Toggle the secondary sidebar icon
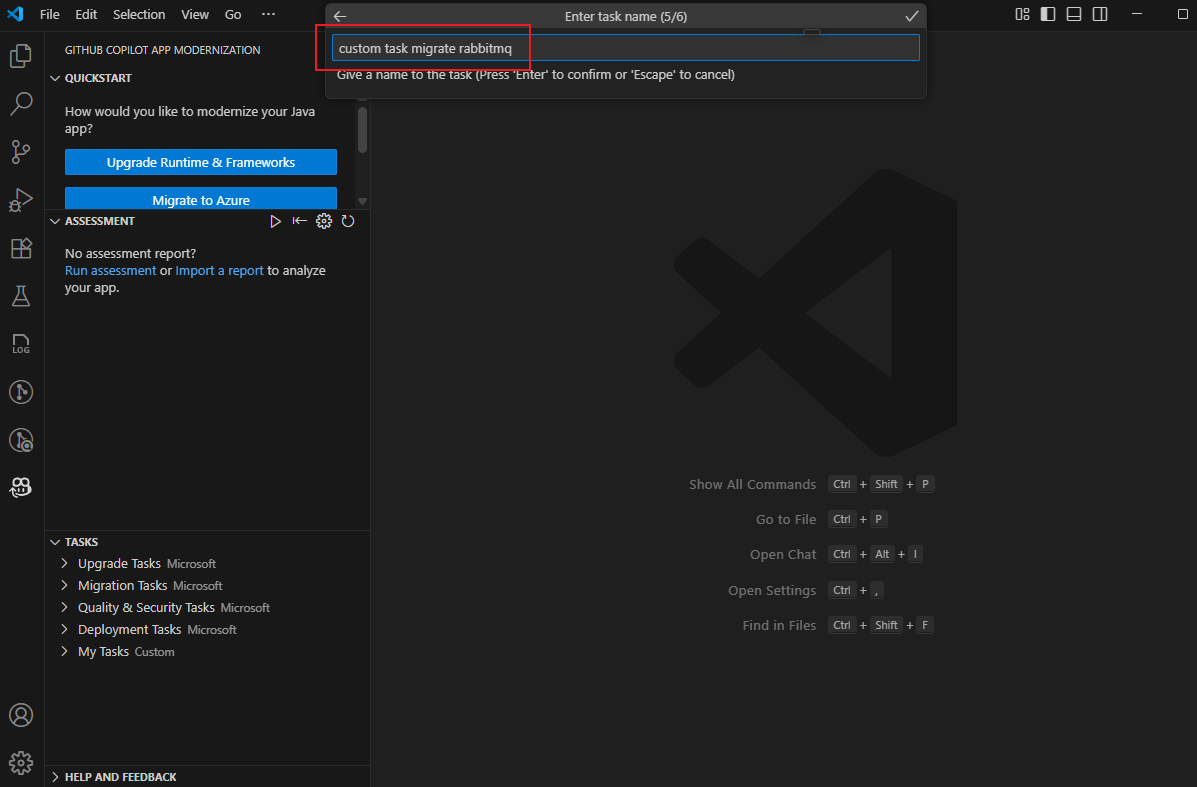Screen dimensions: 1197x787 [x=1100, y=14]
